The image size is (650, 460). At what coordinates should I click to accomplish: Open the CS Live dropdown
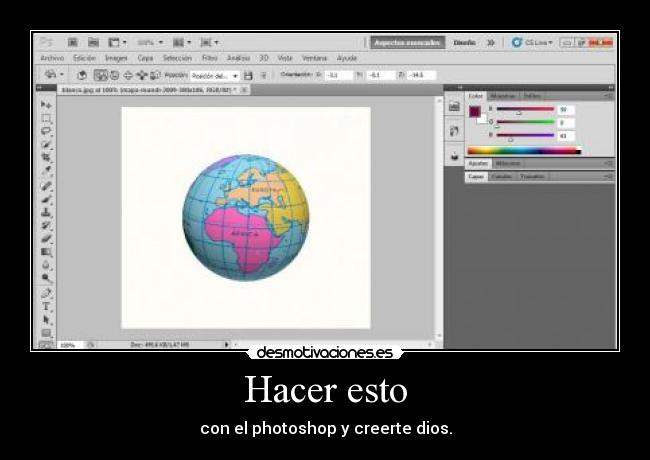533,42
